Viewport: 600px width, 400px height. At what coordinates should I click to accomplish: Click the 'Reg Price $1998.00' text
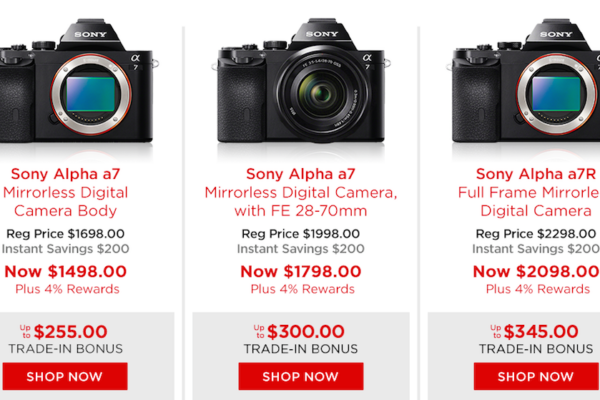click(x=300, y=233)
